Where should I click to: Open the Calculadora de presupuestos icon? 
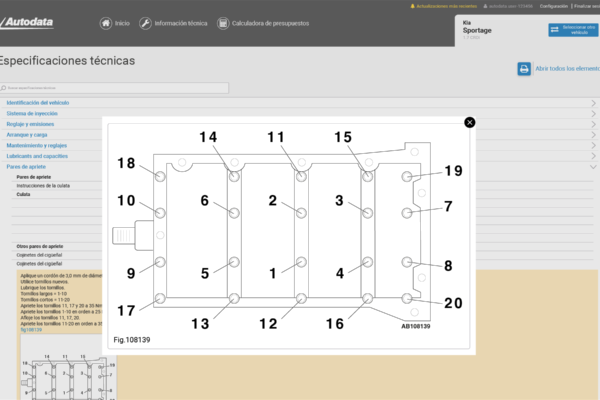click(x=222, y=23)
